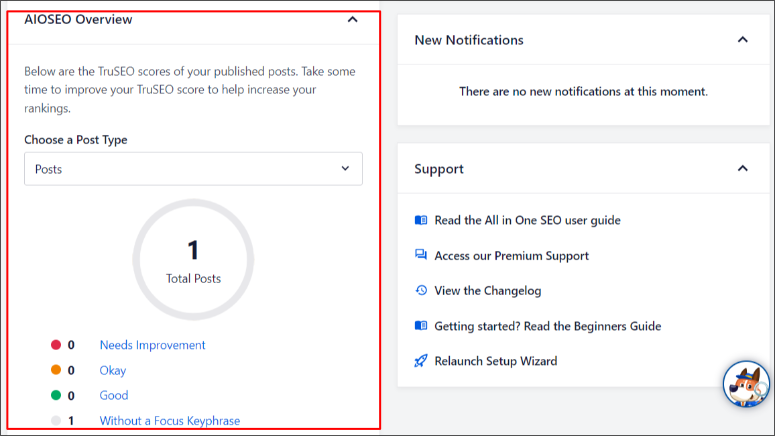Click the book icon beside user guide
775x436 pixels.
(421, 220)
